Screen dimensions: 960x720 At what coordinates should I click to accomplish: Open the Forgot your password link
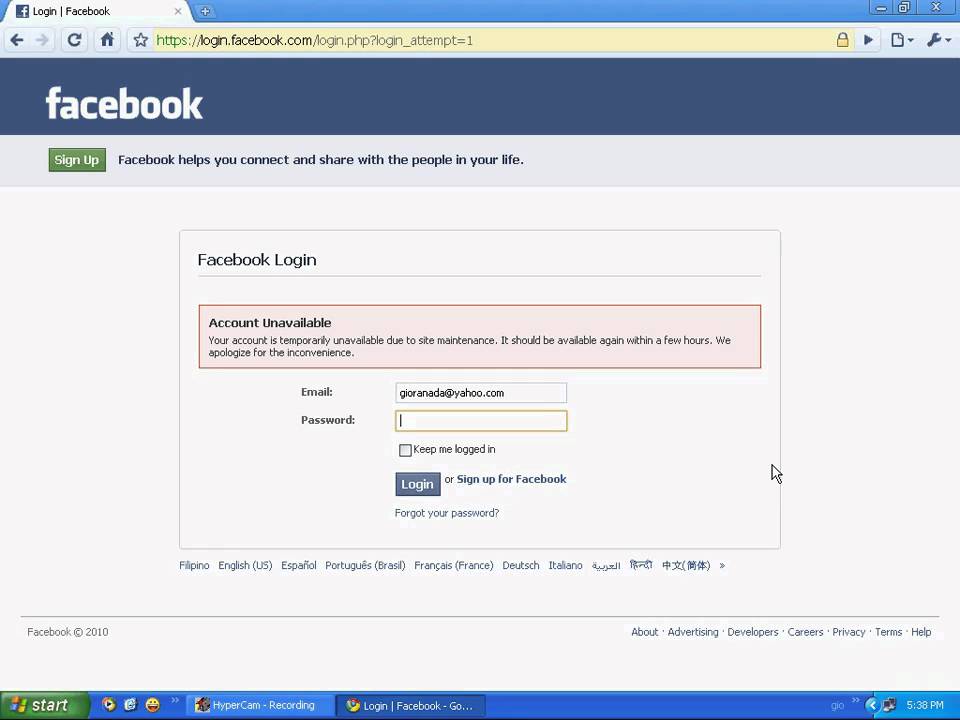tap(447, 513)
